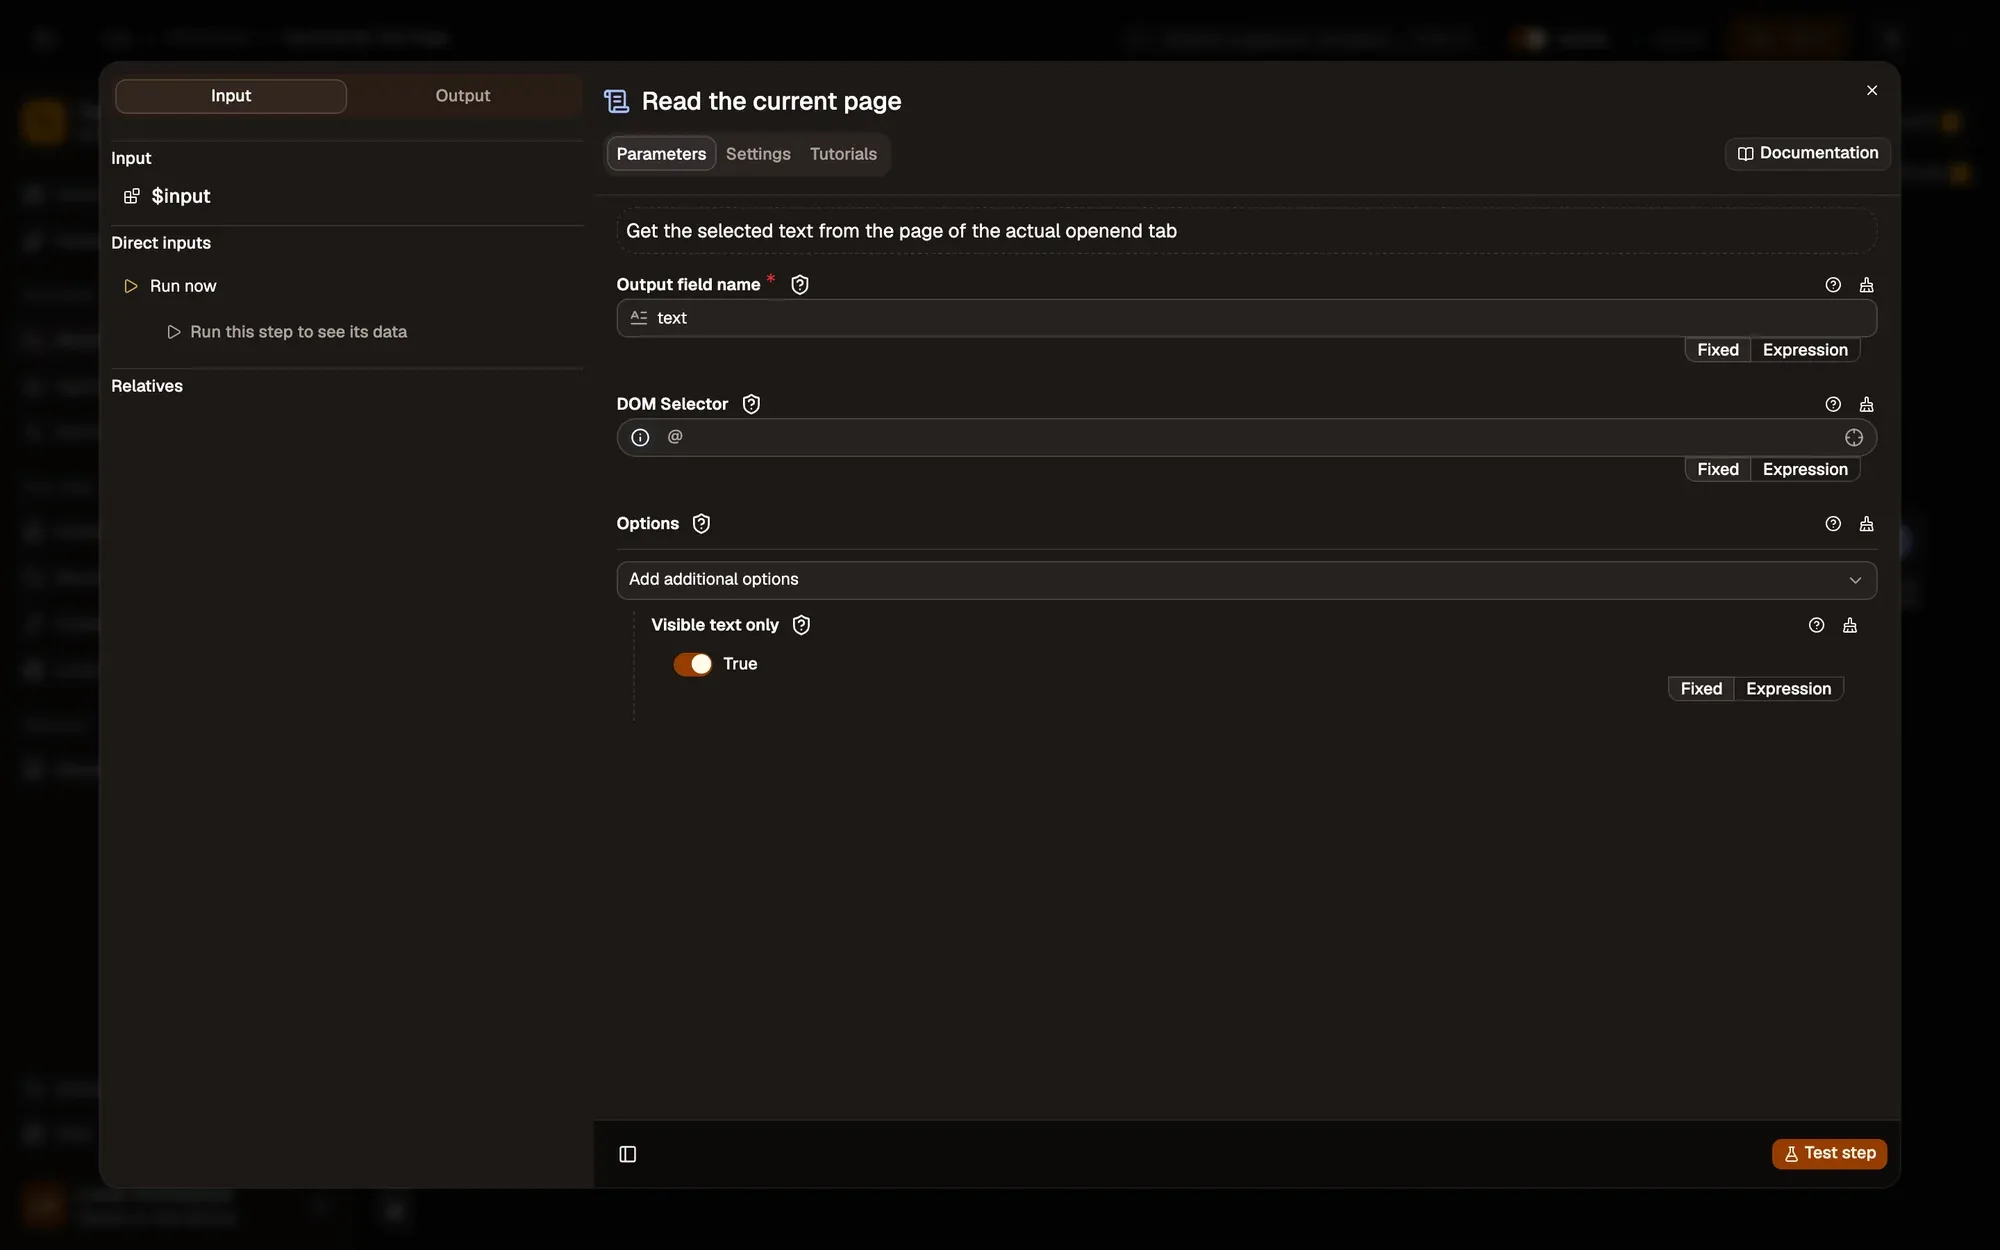Switch to the Parameters tab
Screen dimensions: 2000x1250
click(661, 154)
